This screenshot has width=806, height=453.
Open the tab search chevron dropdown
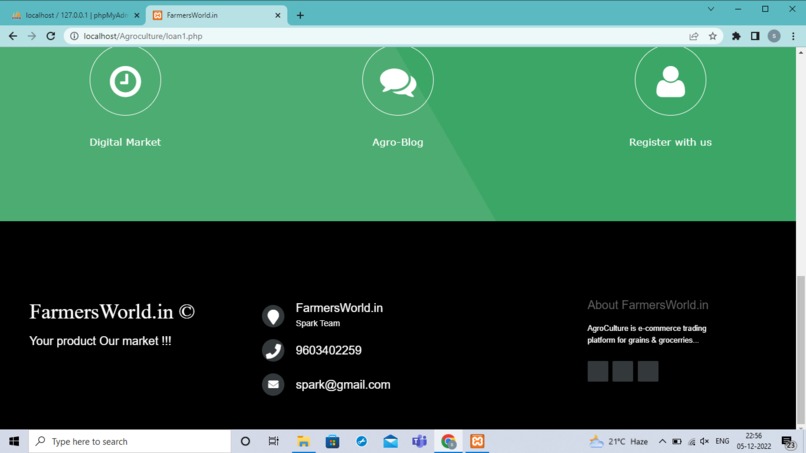point(711,9)
